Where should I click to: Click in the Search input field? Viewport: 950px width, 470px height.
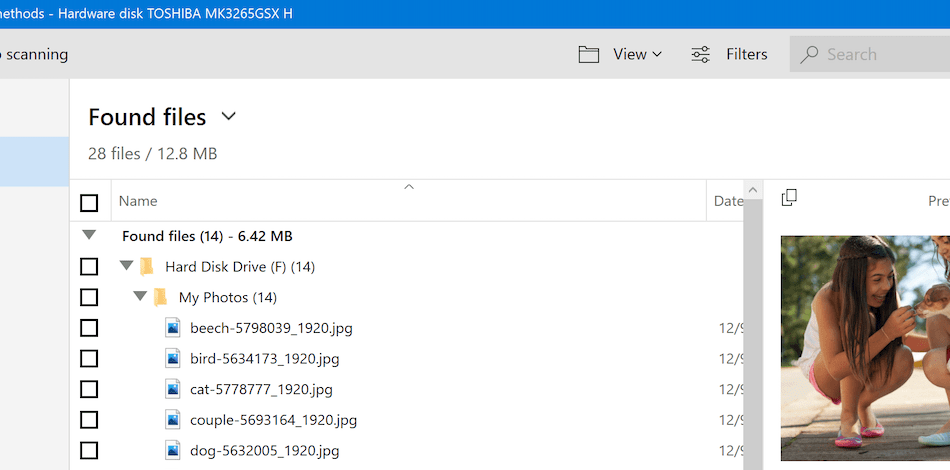[870, 55]
